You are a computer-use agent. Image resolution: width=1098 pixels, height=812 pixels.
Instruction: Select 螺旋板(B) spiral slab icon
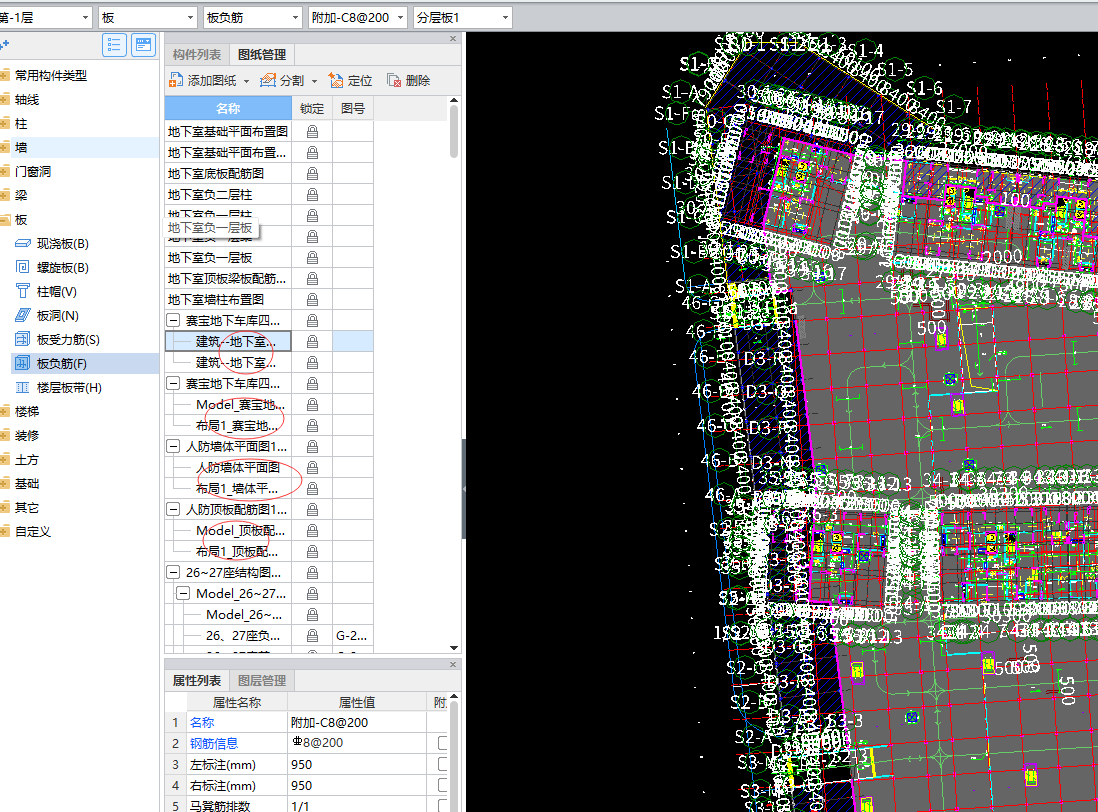coord(22,267)
